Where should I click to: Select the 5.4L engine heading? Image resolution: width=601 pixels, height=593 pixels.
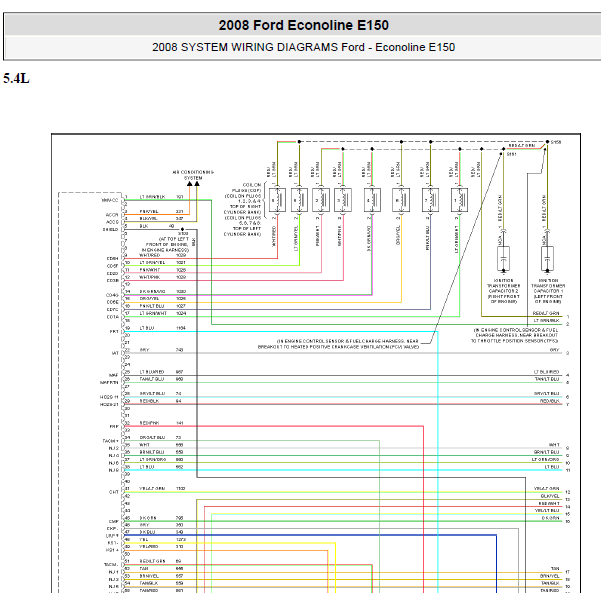click(x=16, y=78)
